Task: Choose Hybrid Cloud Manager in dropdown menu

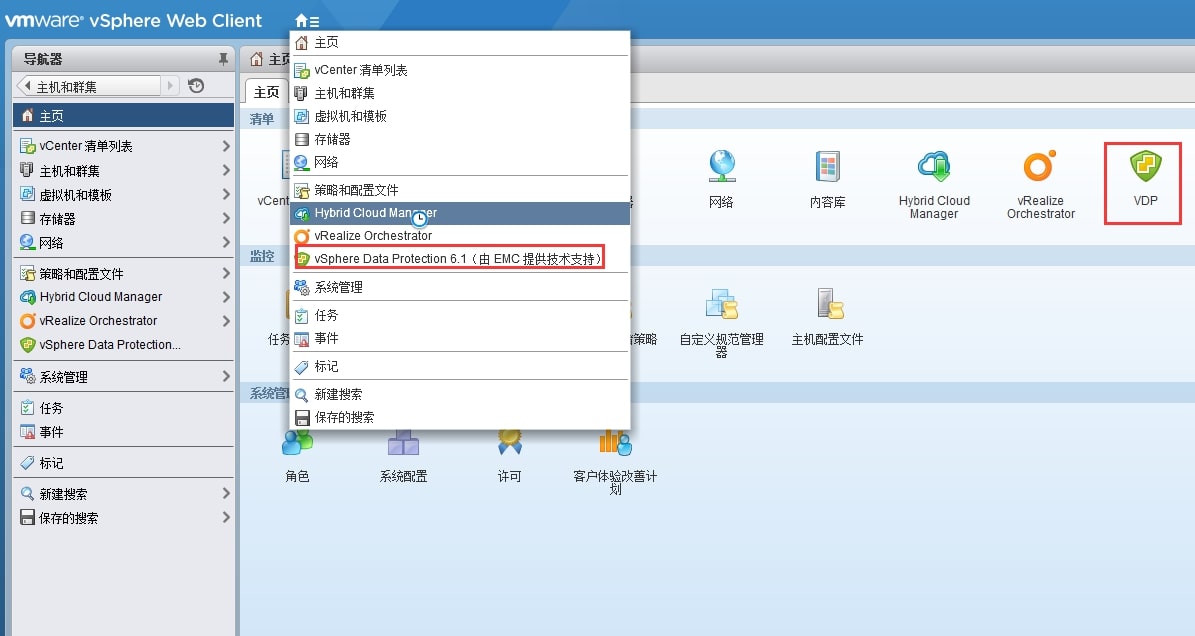Action: pyautogui.click(x=460, y=213)
